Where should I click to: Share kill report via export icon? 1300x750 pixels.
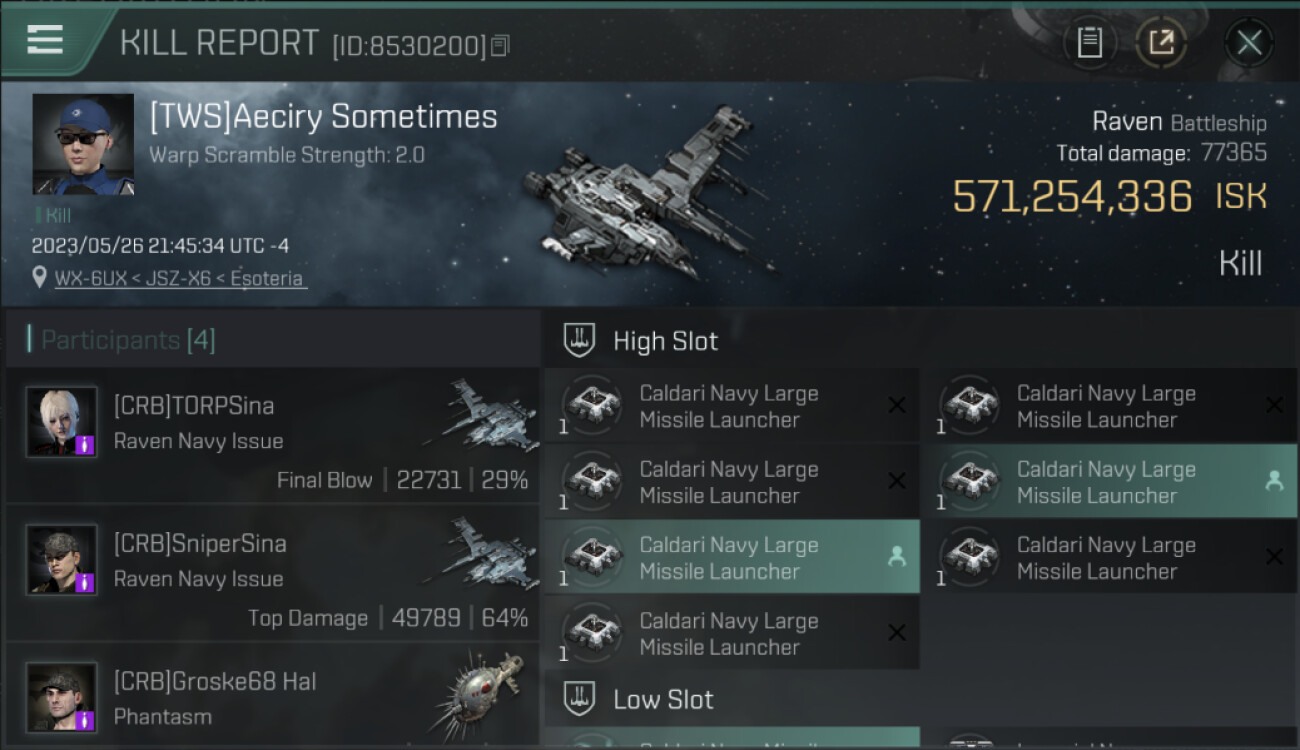(1161, 43)
